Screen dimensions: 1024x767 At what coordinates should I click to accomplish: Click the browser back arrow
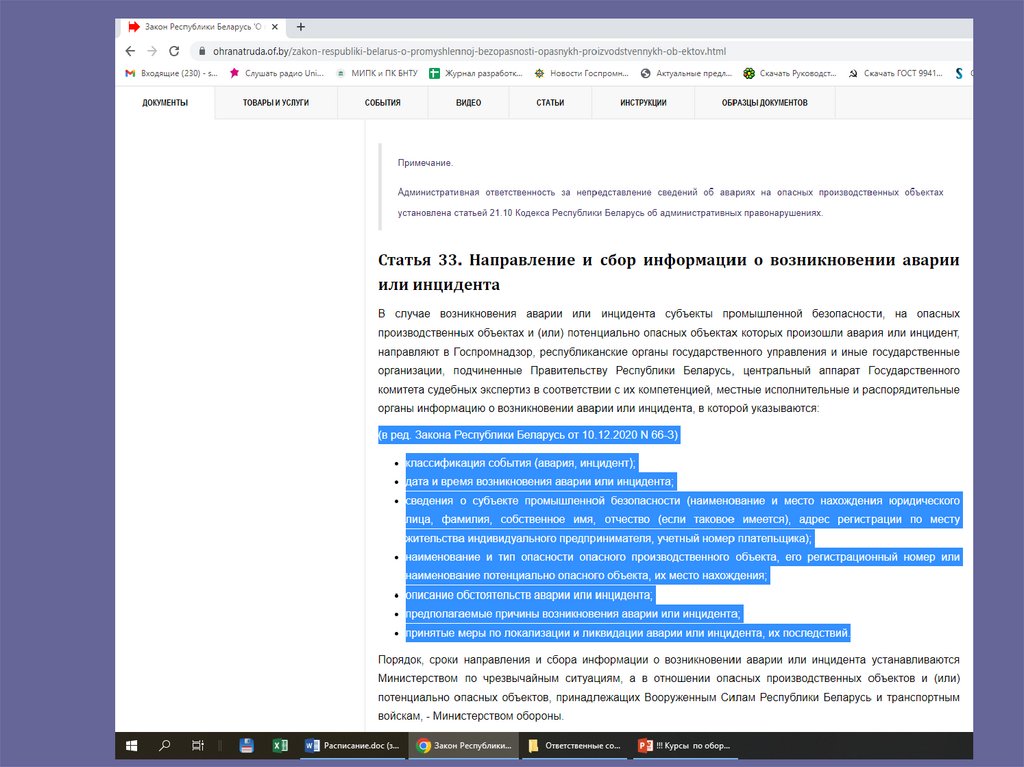tap(130, 51)
